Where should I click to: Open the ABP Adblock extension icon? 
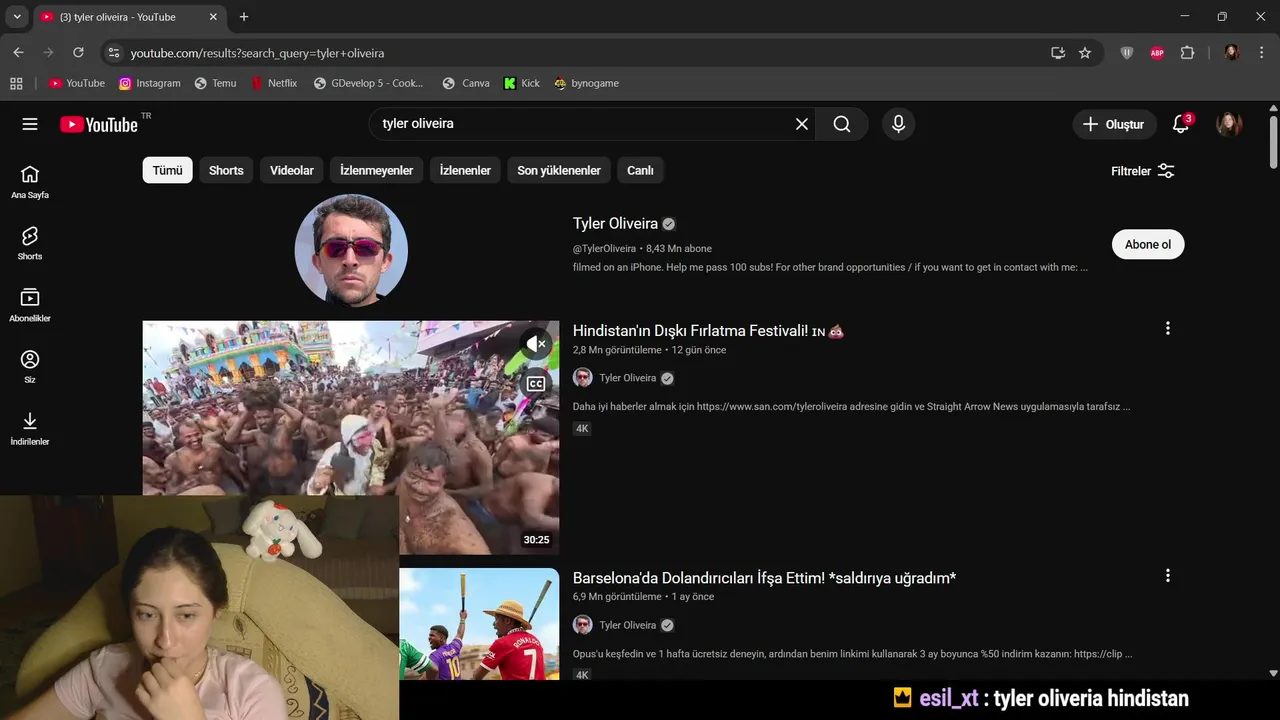click(1157, 53)
